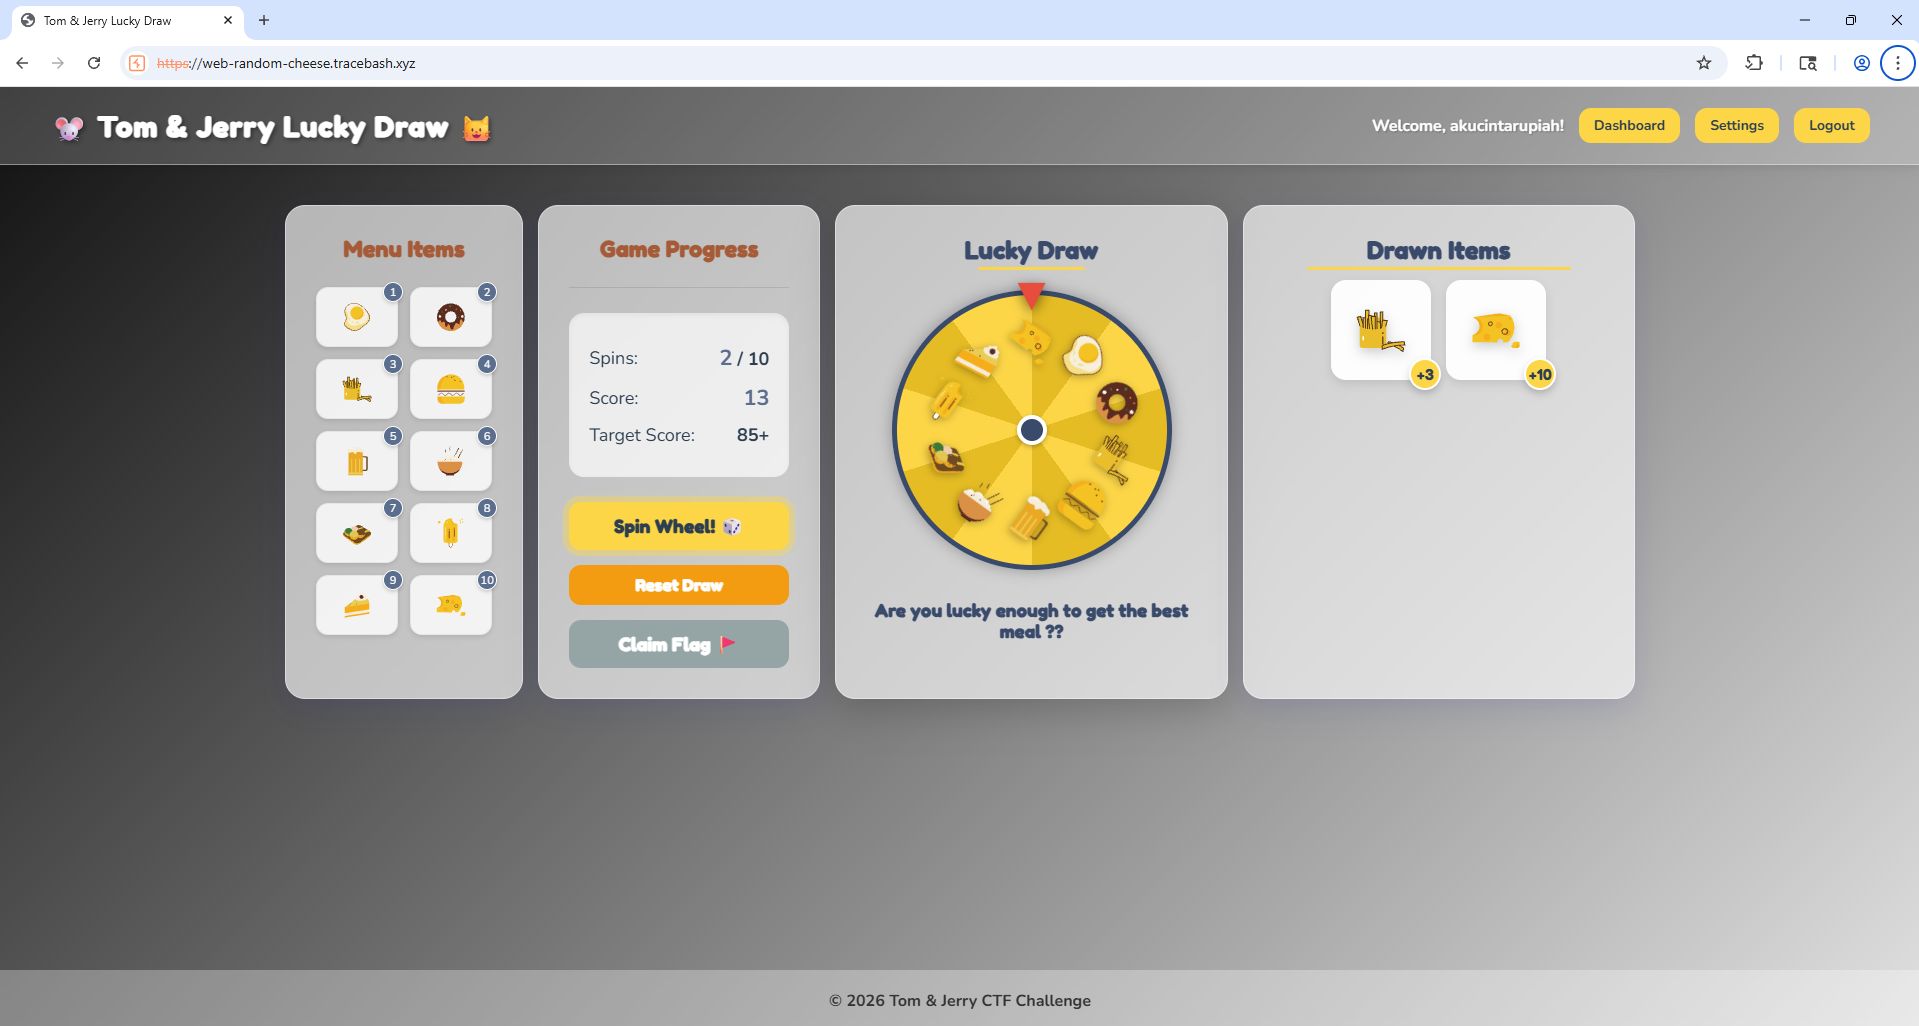This screenshot has width=1919, height=1026.
Task: Reset the draw with Reset Draw
Action: [x=679, y=585]
